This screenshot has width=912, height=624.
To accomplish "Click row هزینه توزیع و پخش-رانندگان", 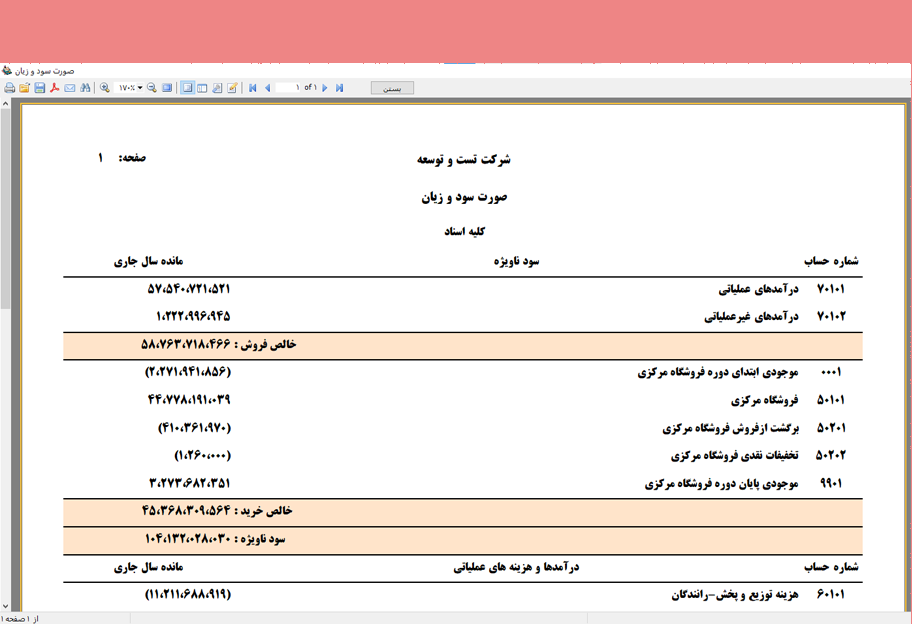I will click(463, 595).
